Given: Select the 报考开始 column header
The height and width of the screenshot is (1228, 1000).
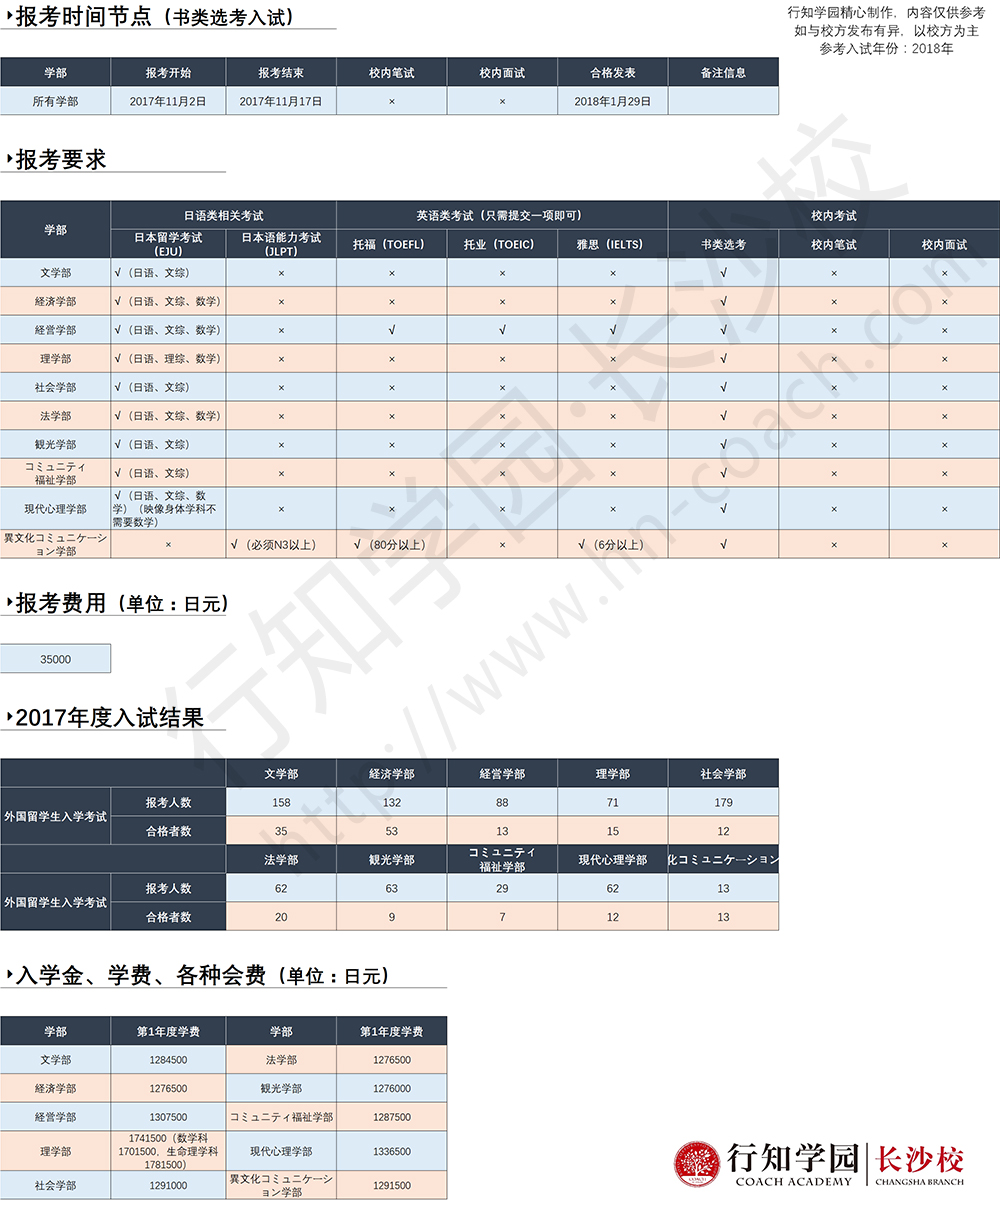Looking at the screenshot, I should (x=168, y=73).
